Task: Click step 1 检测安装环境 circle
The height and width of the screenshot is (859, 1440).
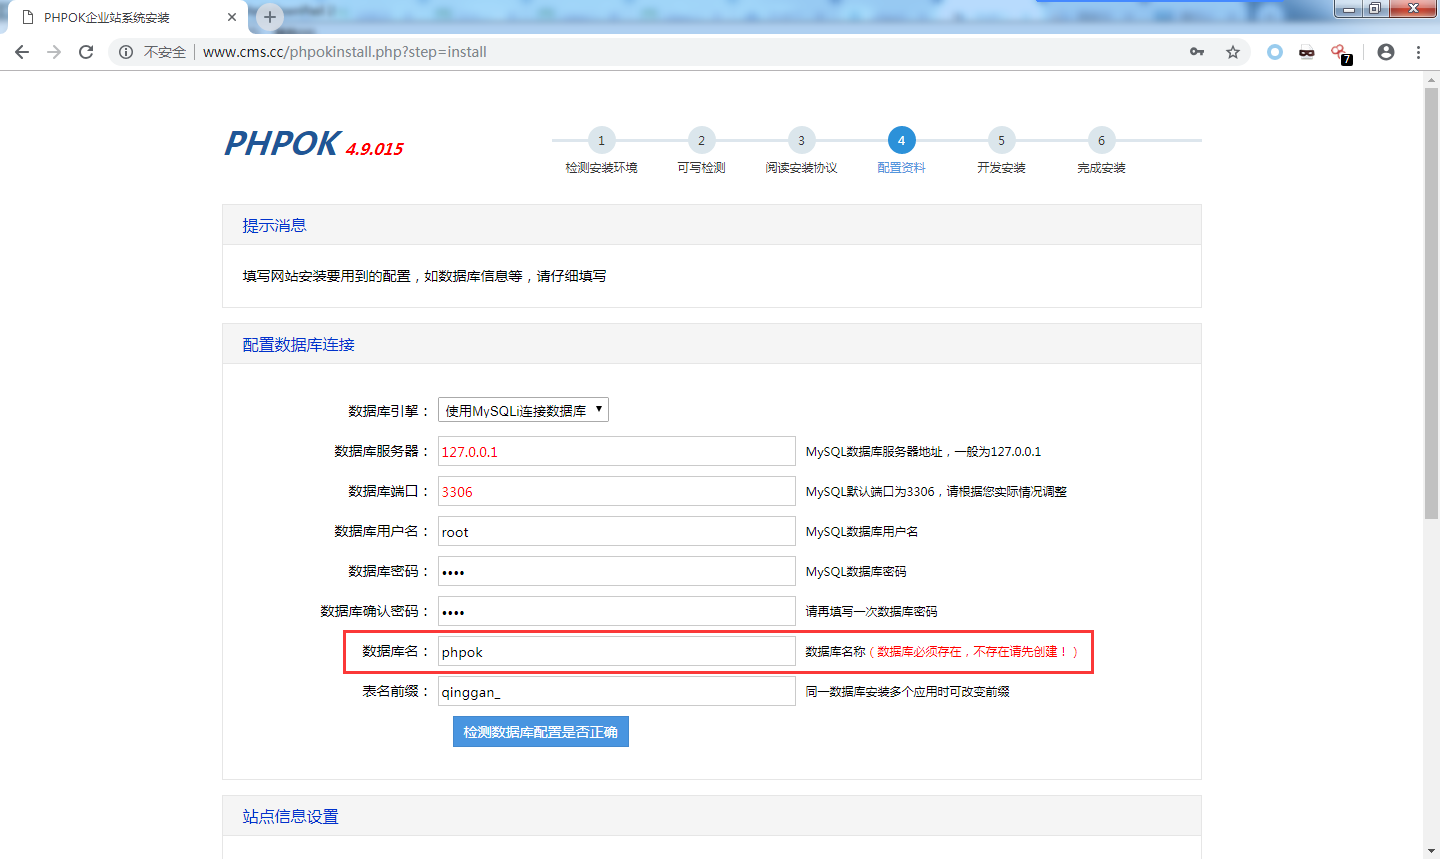Action: click(601, 141)
